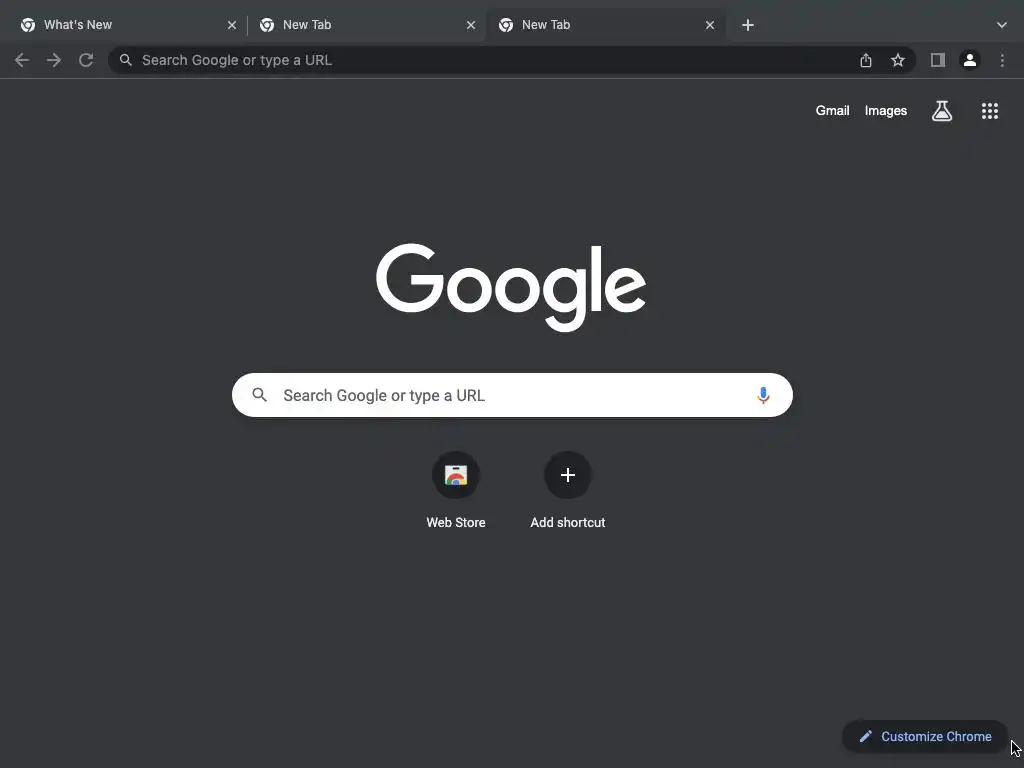Open the Gmail link
The width and height of the screenshot is (1024, 768).
832,111
